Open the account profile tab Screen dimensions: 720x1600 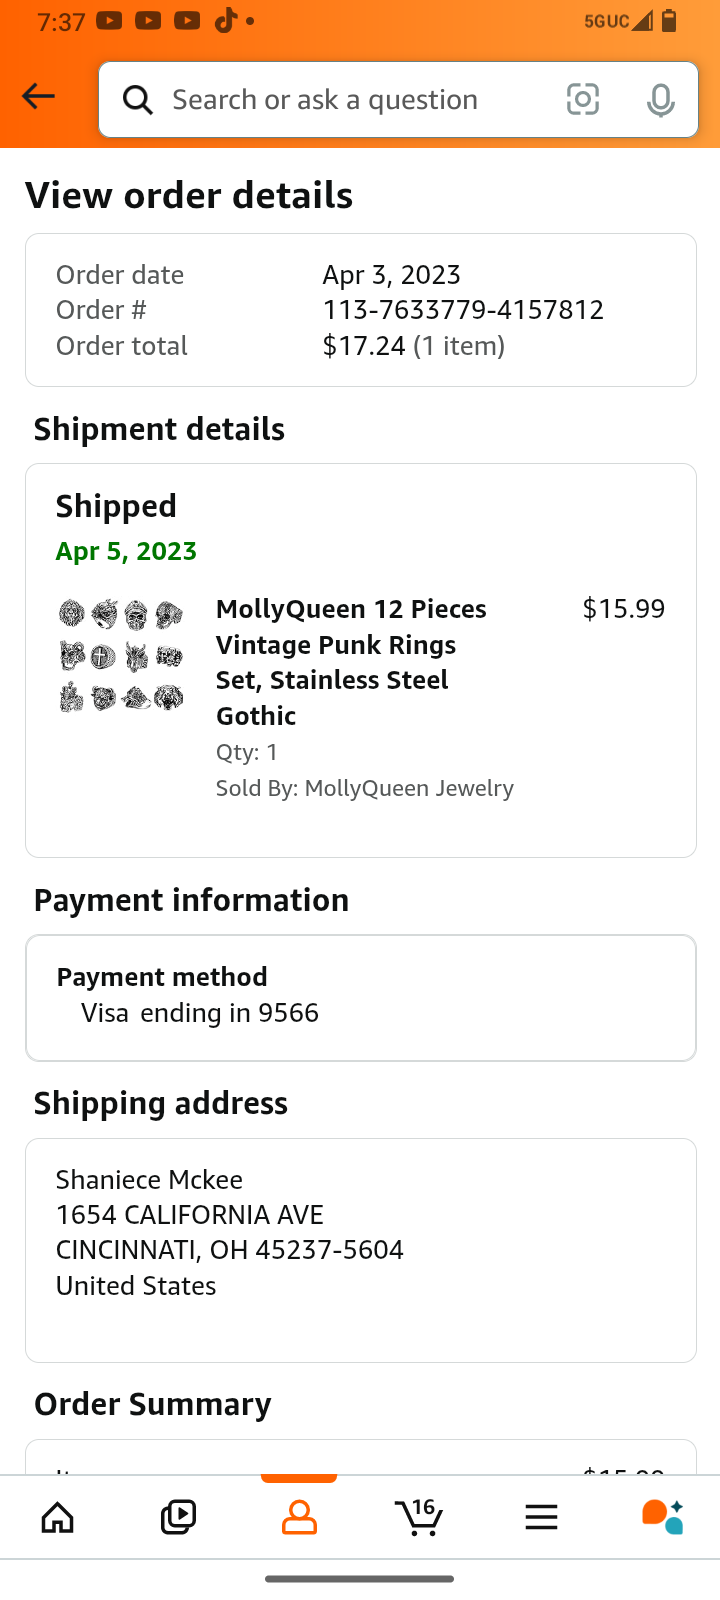tap(299, 1517)
